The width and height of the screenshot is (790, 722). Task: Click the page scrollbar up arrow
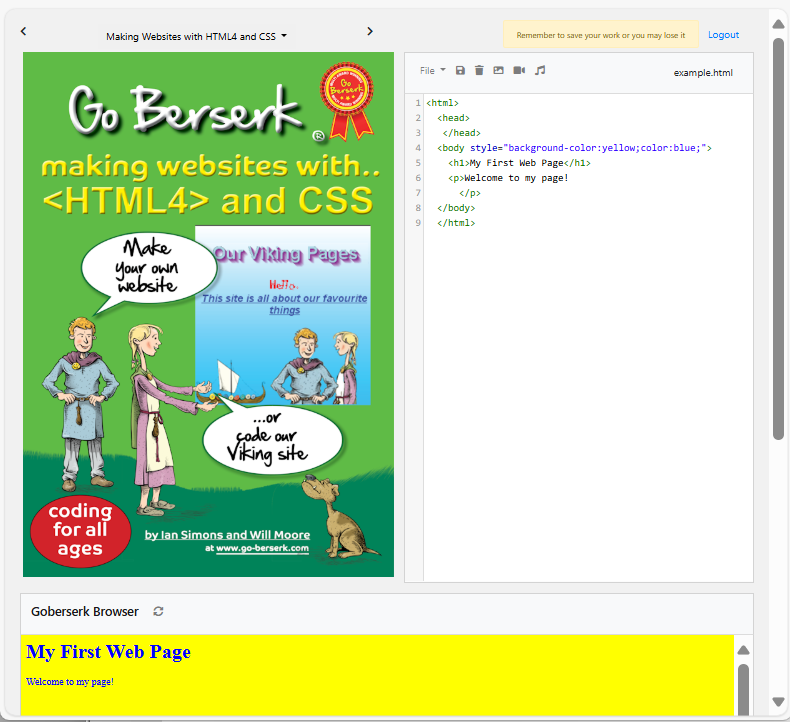pos(778,24)
